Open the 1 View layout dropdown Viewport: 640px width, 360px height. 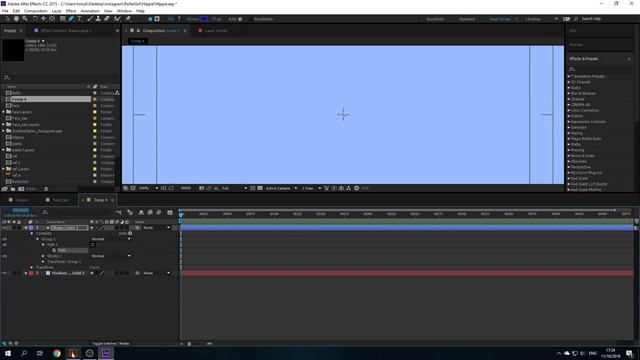(x=311, y=188)
